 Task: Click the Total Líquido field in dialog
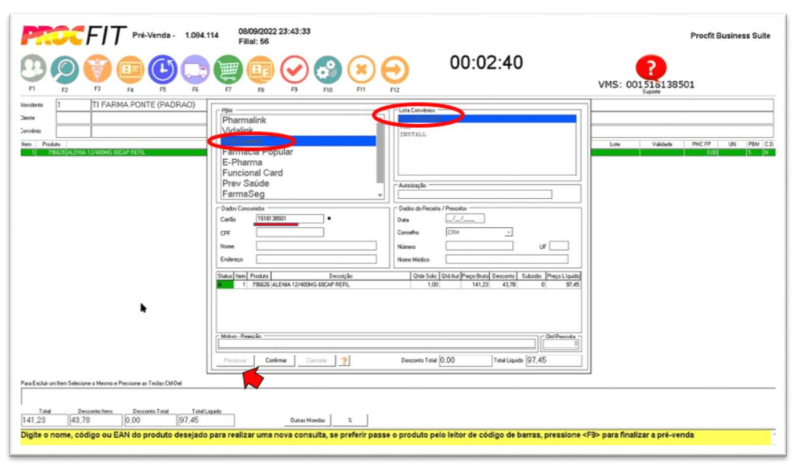553,360
